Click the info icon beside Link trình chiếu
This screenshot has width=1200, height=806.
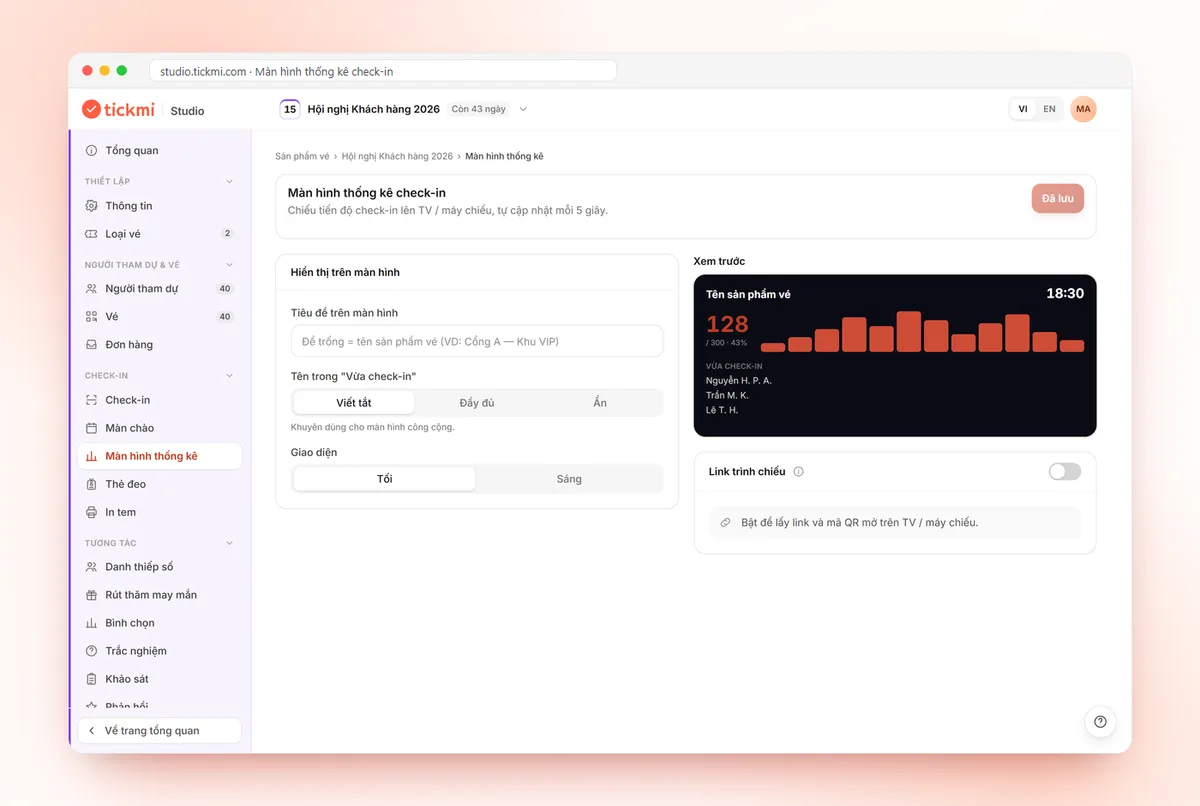tap(798, 472)
